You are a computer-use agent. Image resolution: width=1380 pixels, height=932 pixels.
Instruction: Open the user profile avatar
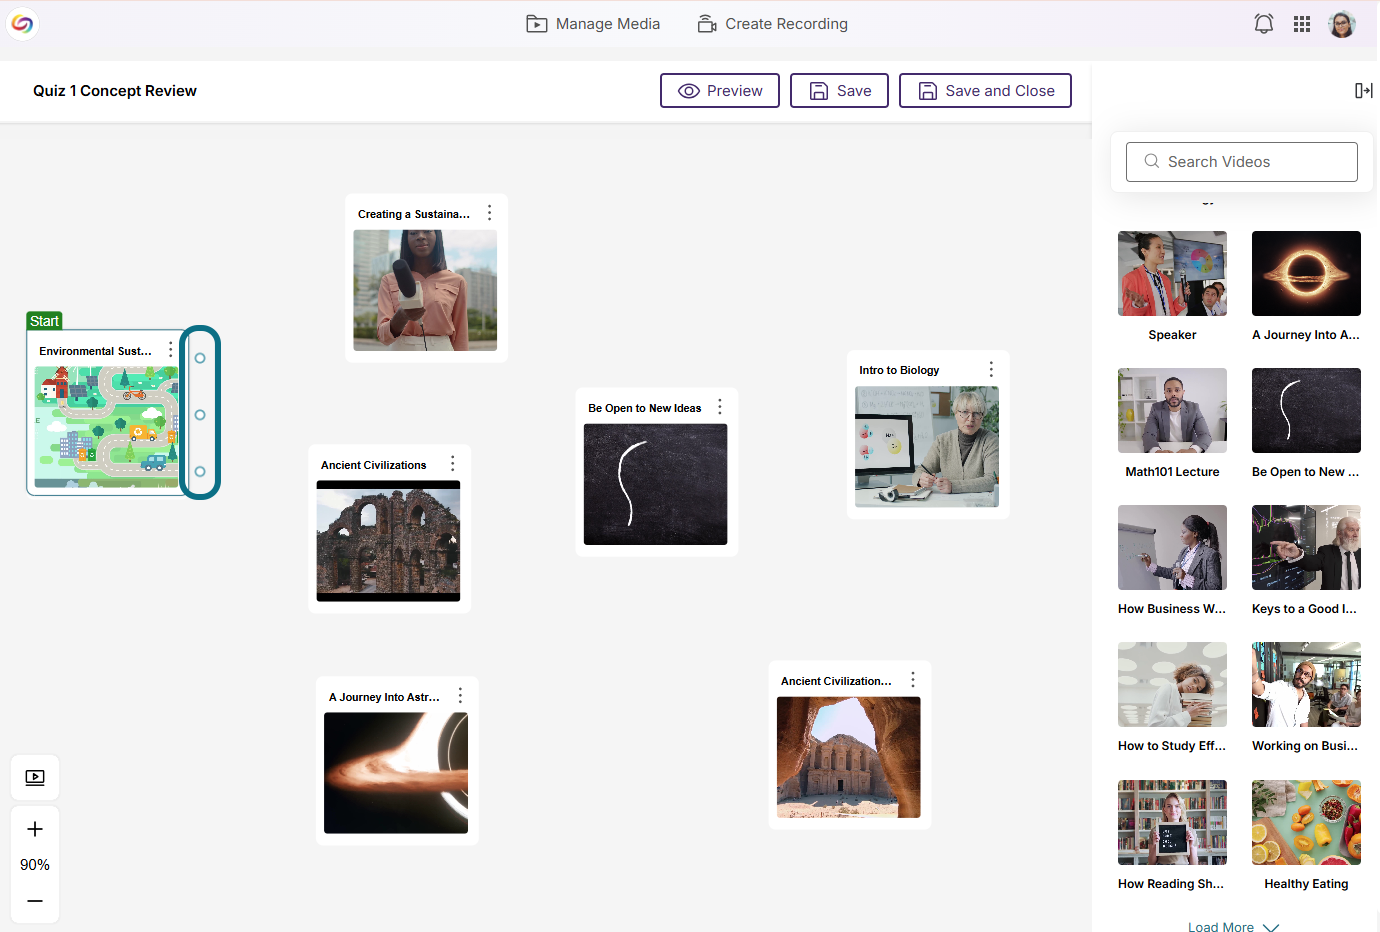pyautogui.click(x=1342, y=24)
